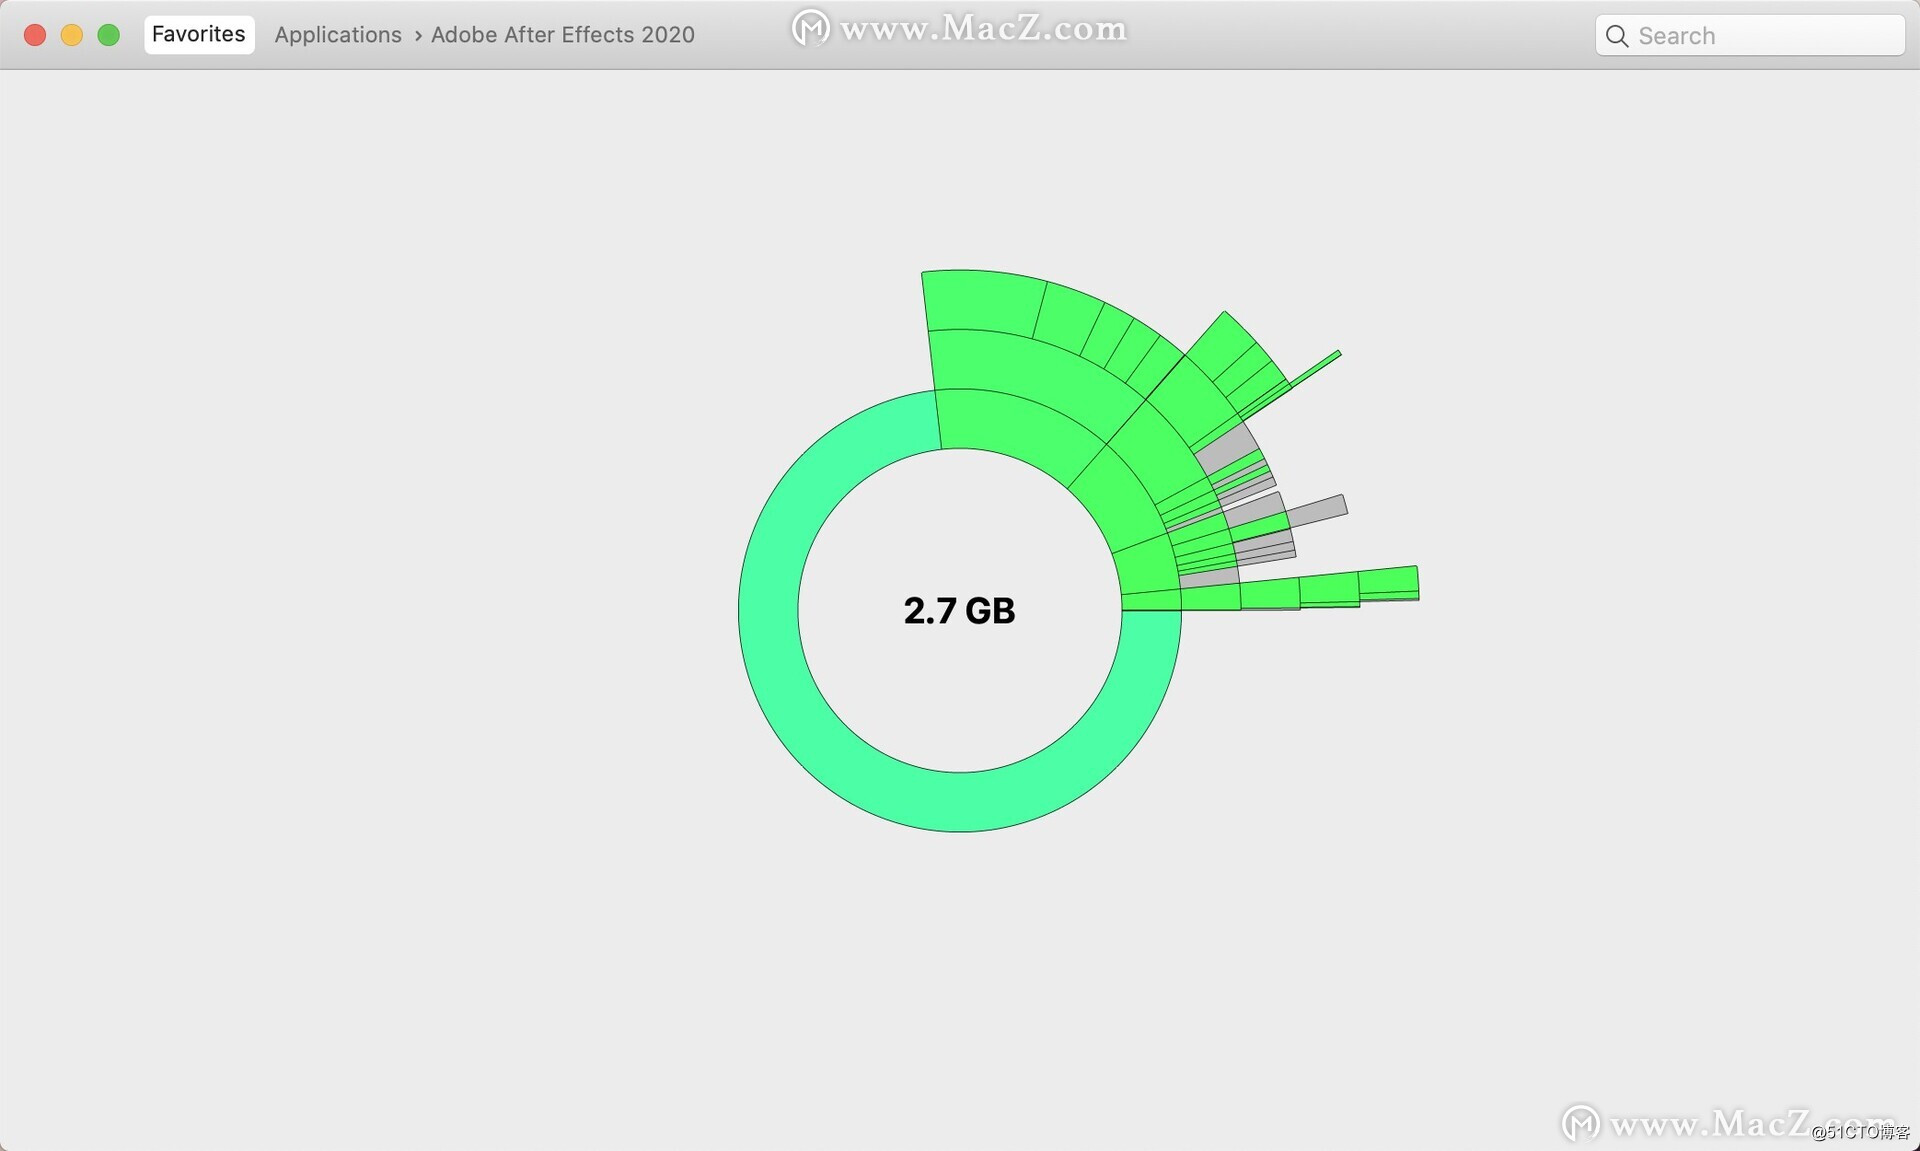Click the 2.7 GB center label
Viewport: 1920px width, 1151px height.
click(959, 610)
